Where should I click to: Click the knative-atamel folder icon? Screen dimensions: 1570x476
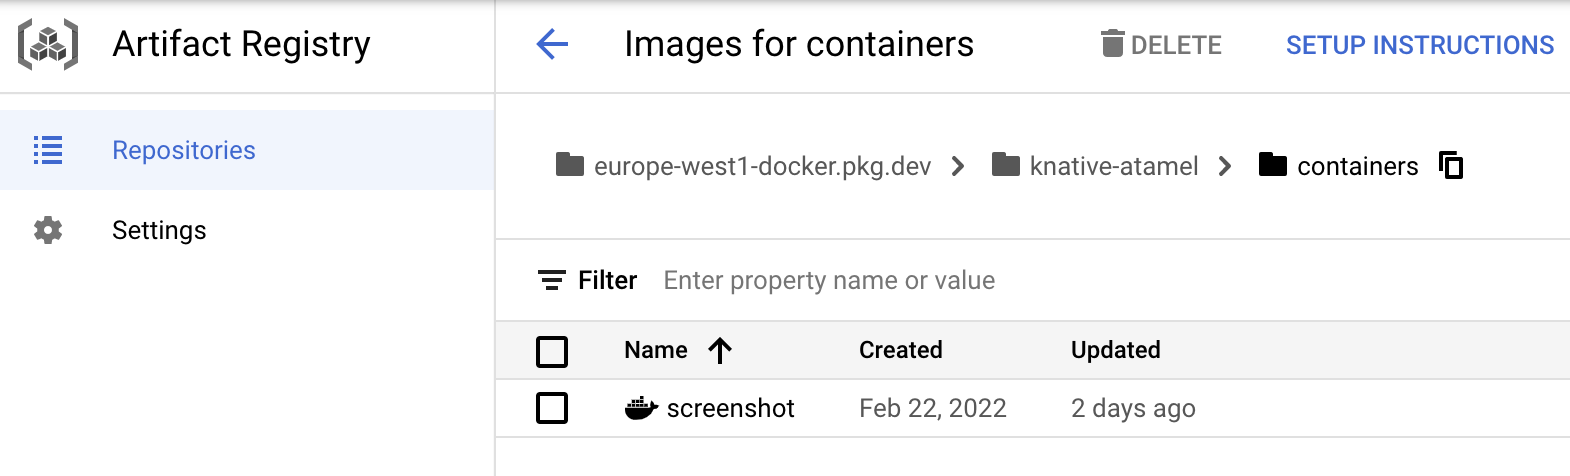click(1006, 165)
